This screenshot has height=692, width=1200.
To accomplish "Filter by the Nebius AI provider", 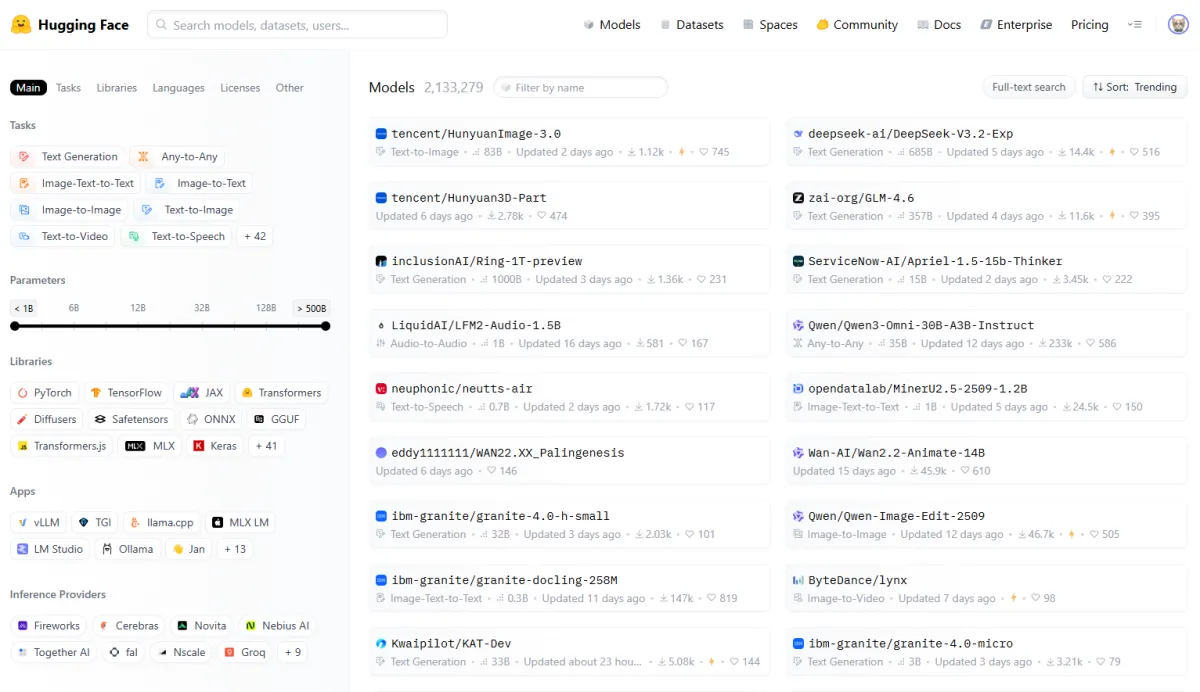I will [x=278, y=626].
